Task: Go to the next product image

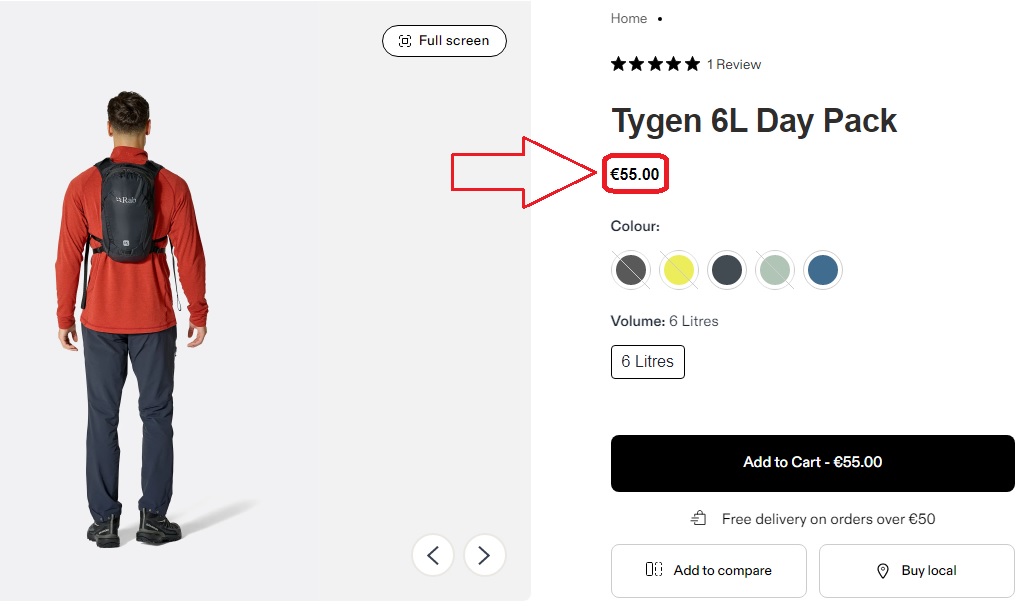Action: point(484,555)
